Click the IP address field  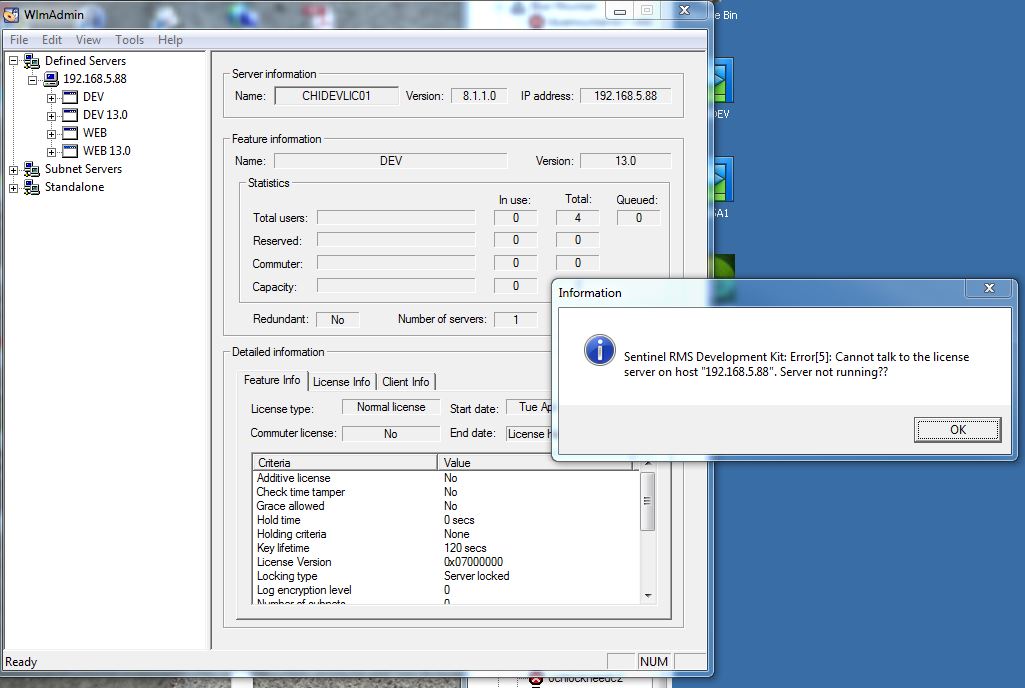pyautogui.click(x=625, y=95)
